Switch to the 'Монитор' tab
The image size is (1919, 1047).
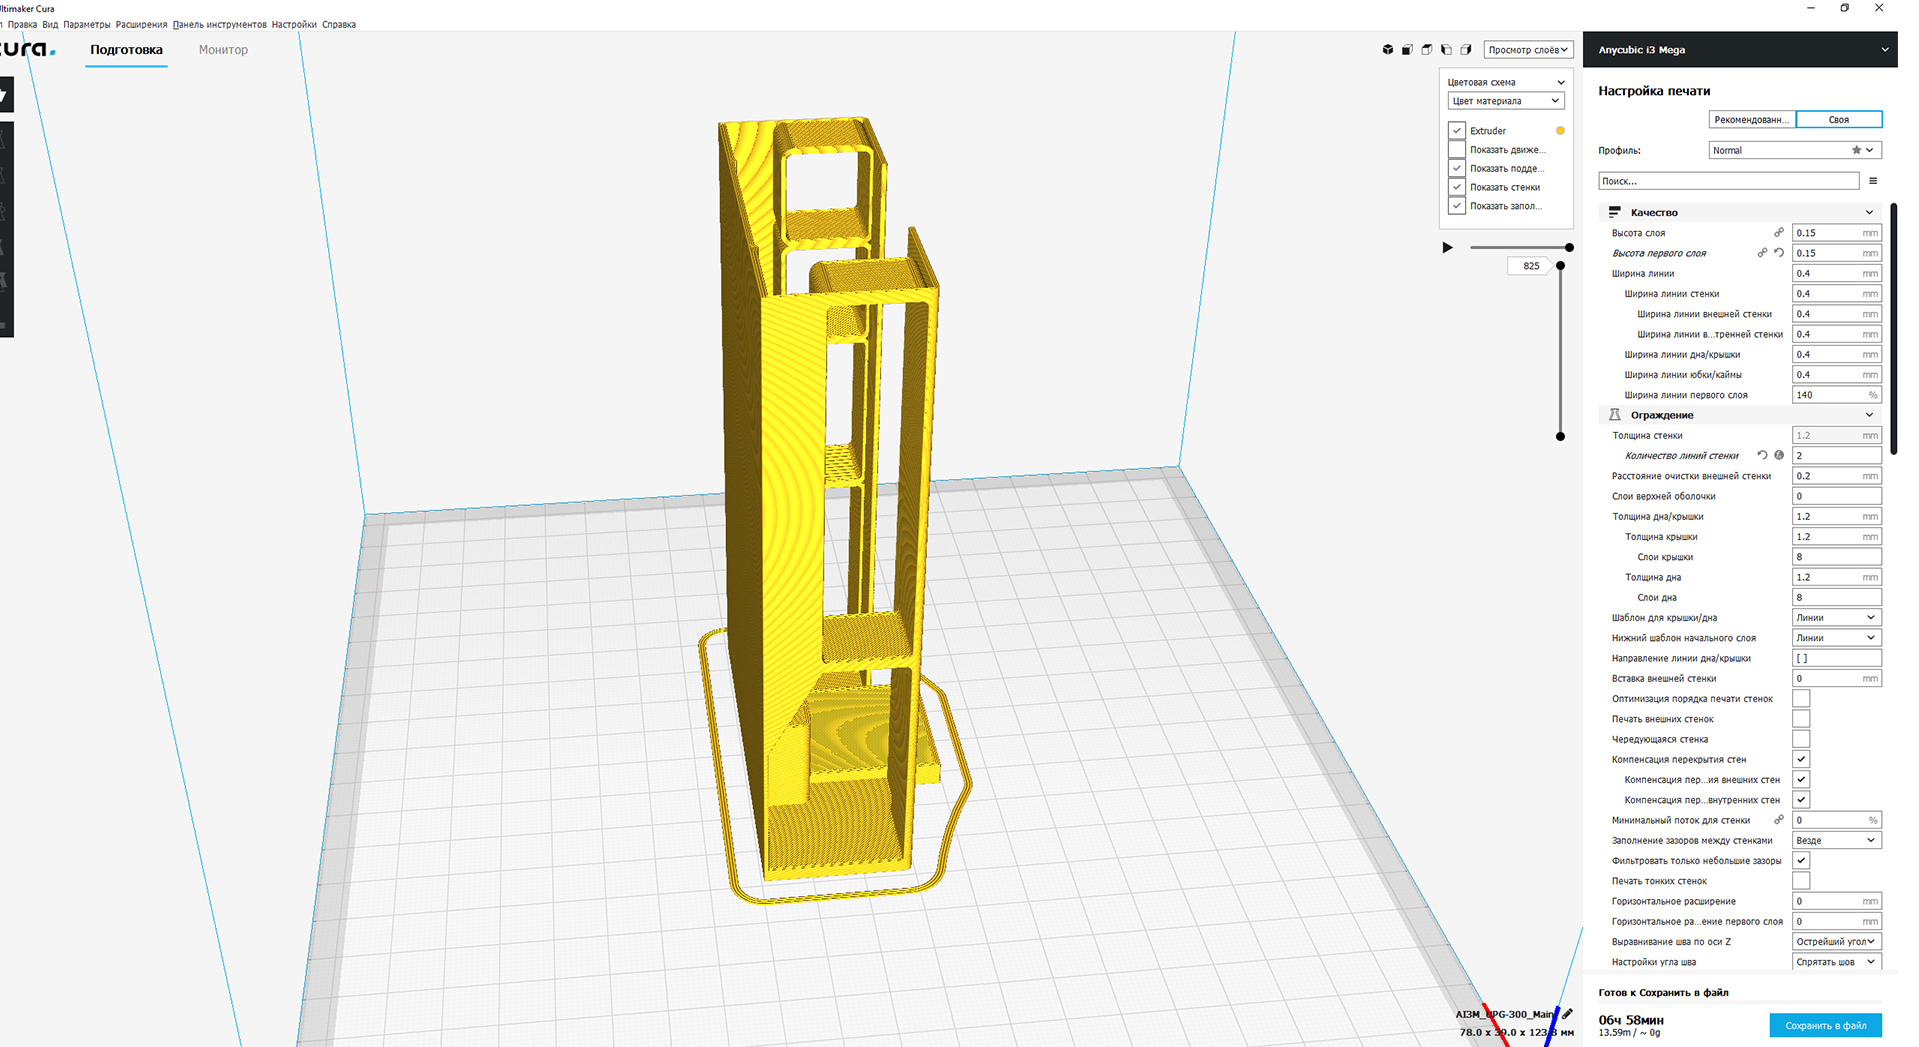[x=223, y=50]
